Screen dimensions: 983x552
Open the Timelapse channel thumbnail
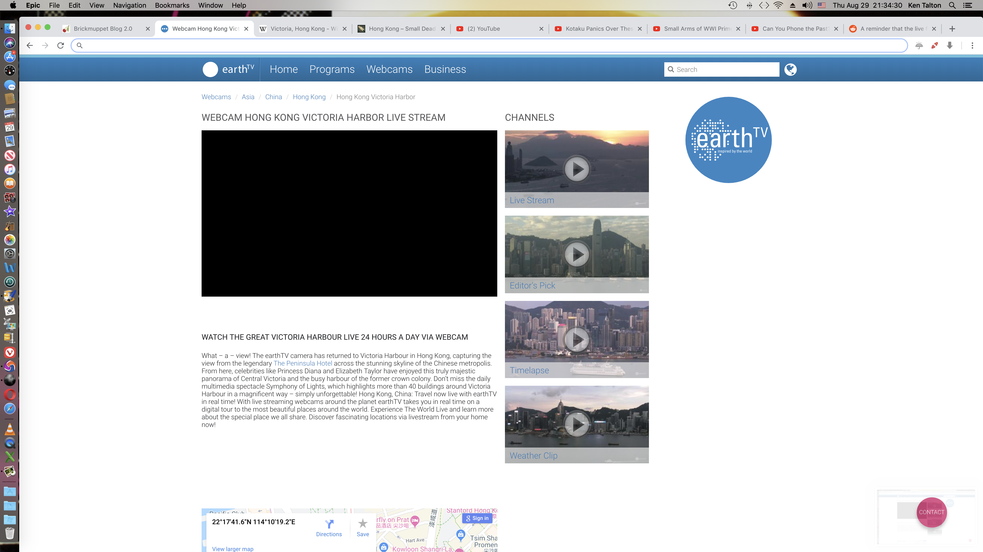click(576, 339)
